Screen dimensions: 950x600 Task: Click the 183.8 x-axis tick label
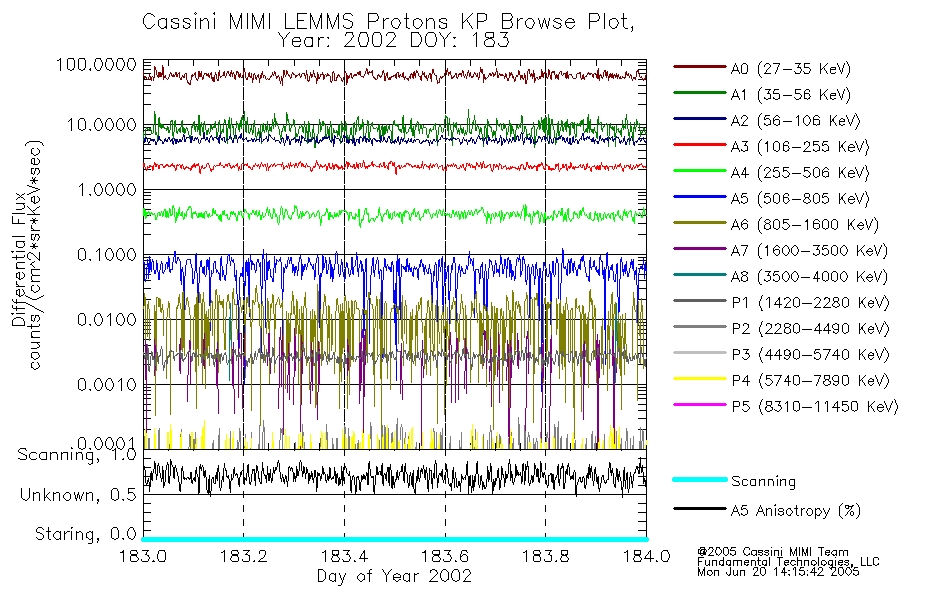tap(545, 556)
